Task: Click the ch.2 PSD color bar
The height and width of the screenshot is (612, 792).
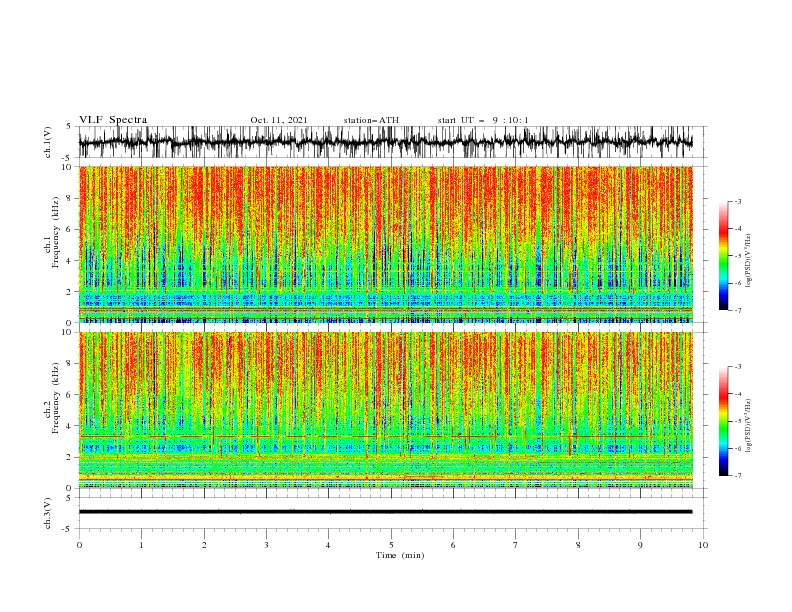Action: (x=724, y=421)
